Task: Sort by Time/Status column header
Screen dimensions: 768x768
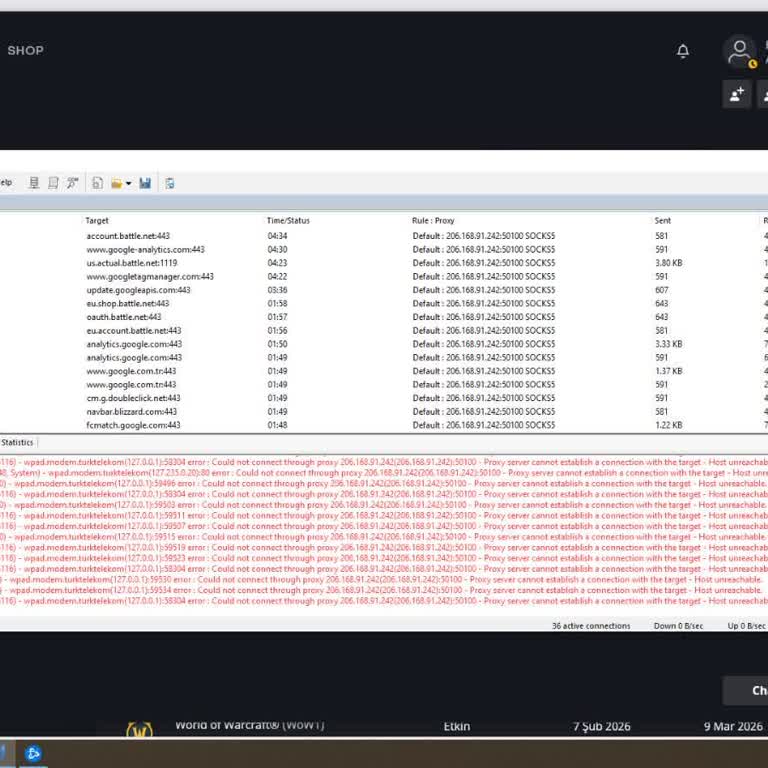Action: tap(287, 220)
